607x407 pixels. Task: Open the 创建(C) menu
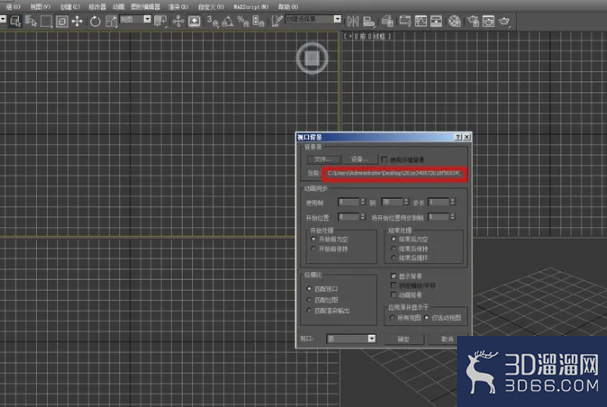(x=70, y=7)
